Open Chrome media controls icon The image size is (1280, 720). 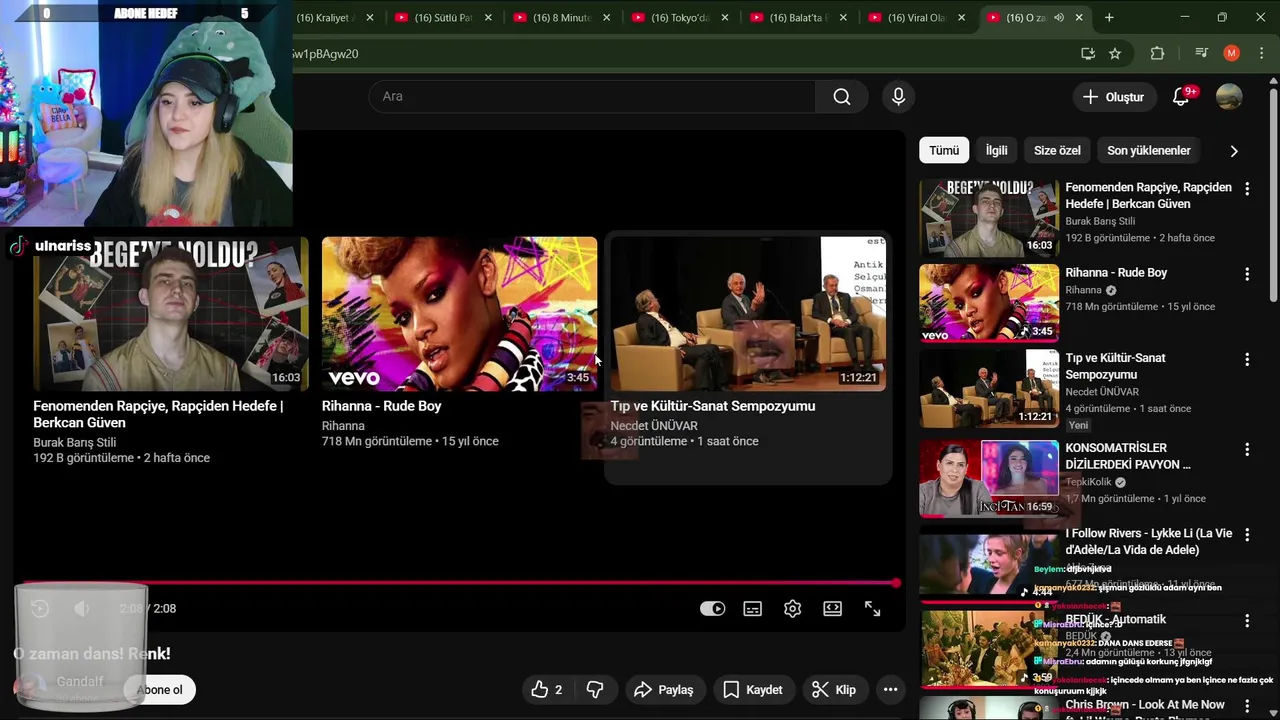coord(1201,54)
